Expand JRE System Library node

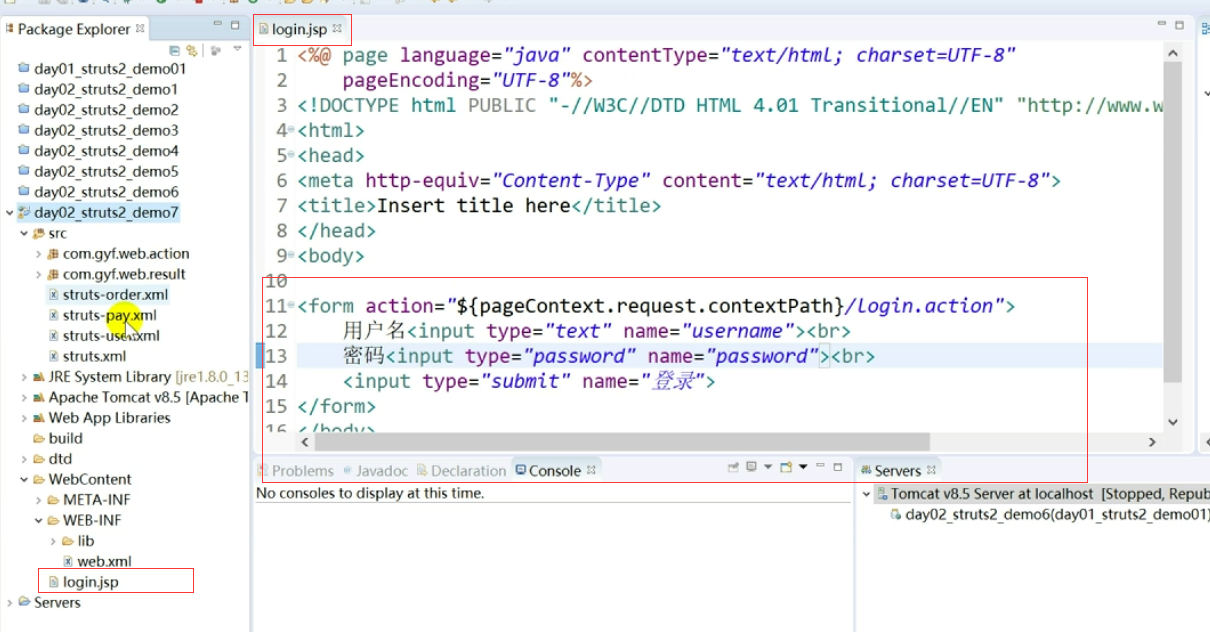coord(24,377)
